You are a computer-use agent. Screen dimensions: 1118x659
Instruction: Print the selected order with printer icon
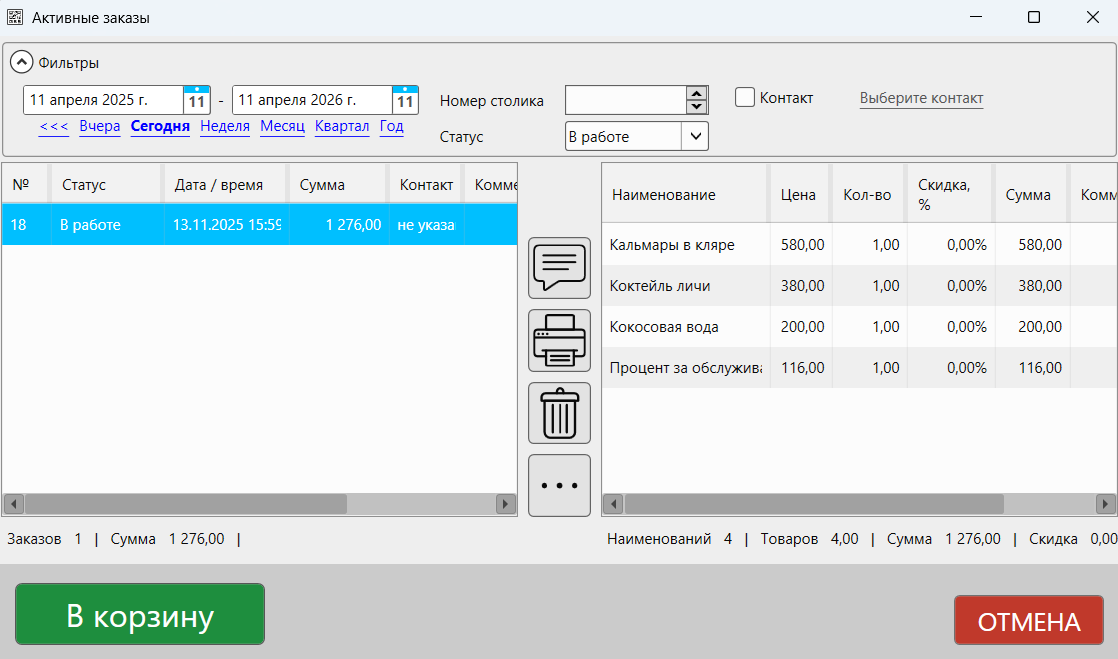[x=559, y=340]
